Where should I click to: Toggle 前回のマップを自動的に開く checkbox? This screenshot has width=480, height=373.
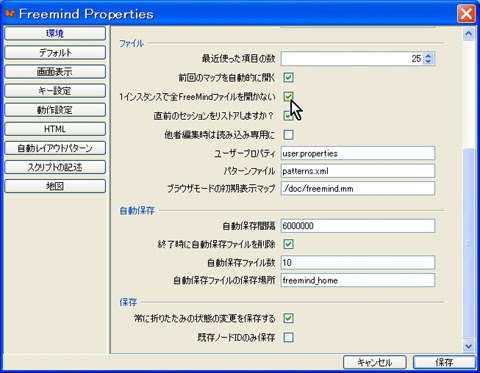[x=288, y=78]
